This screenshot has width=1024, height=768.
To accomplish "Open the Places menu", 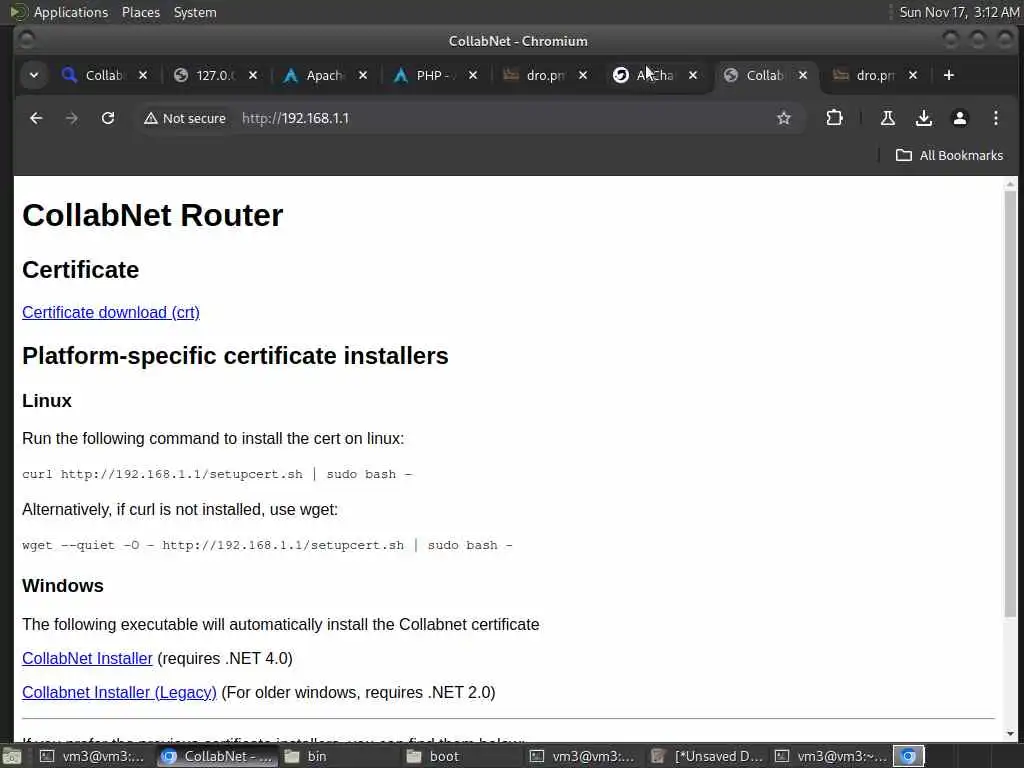I will [x=140, y=12].
